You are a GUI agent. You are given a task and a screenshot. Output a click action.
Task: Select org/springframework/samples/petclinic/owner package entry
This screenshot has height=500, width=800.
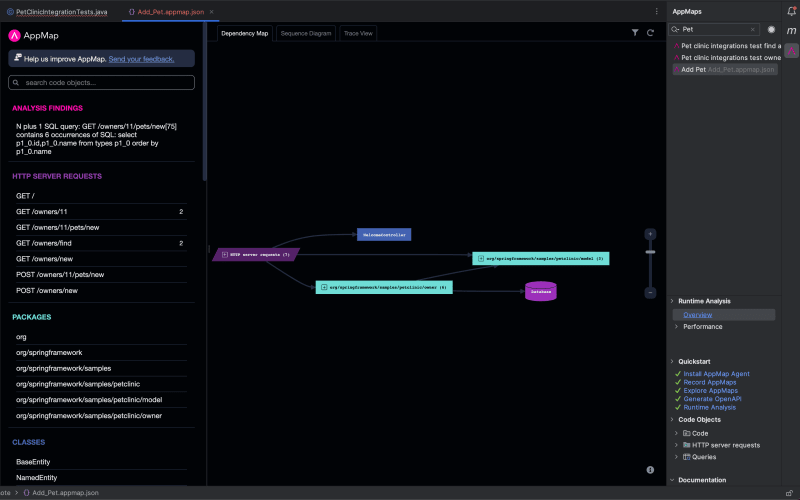coord(101,416)
